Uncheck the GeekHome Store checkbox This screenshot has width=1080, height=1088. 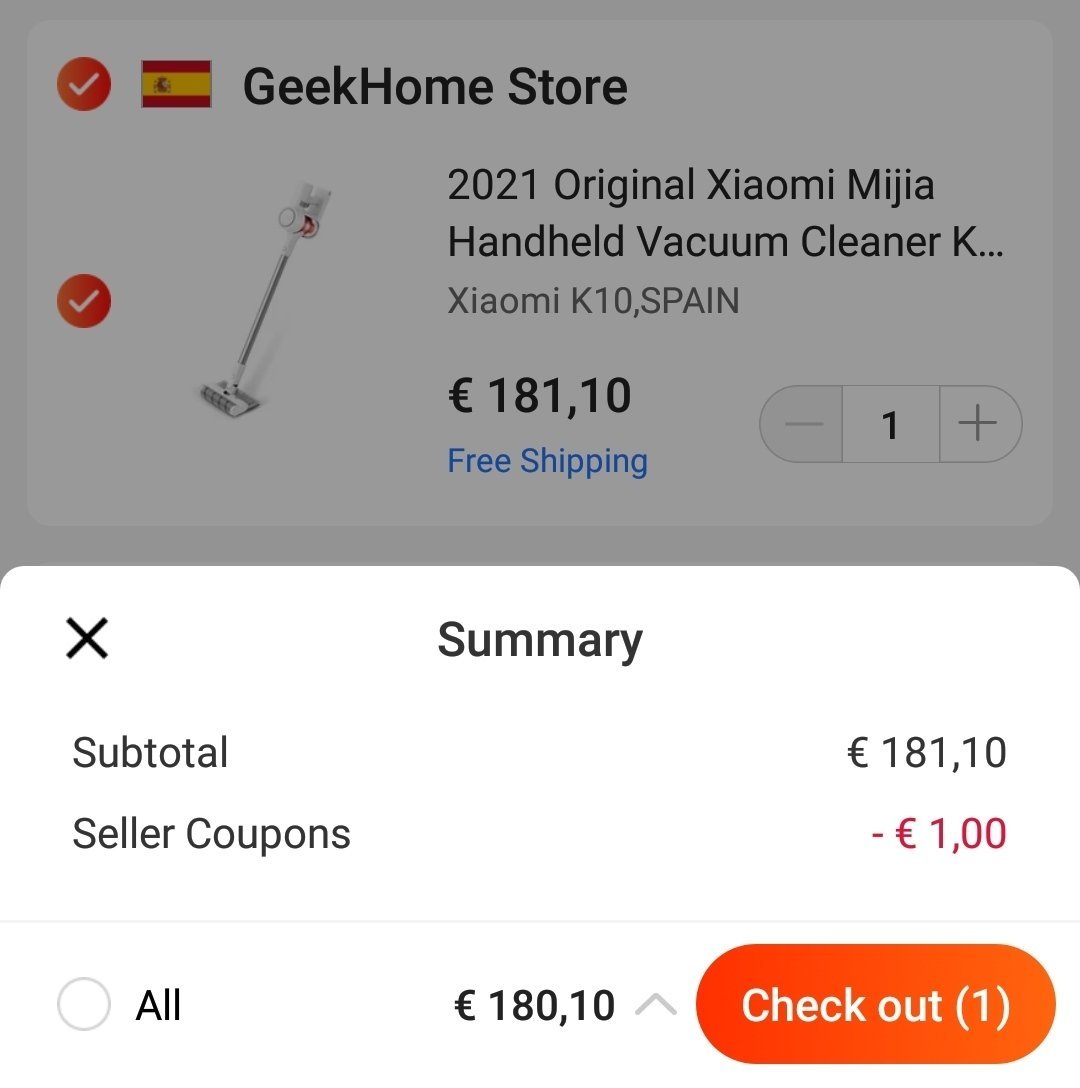click(x=83, y=84)
